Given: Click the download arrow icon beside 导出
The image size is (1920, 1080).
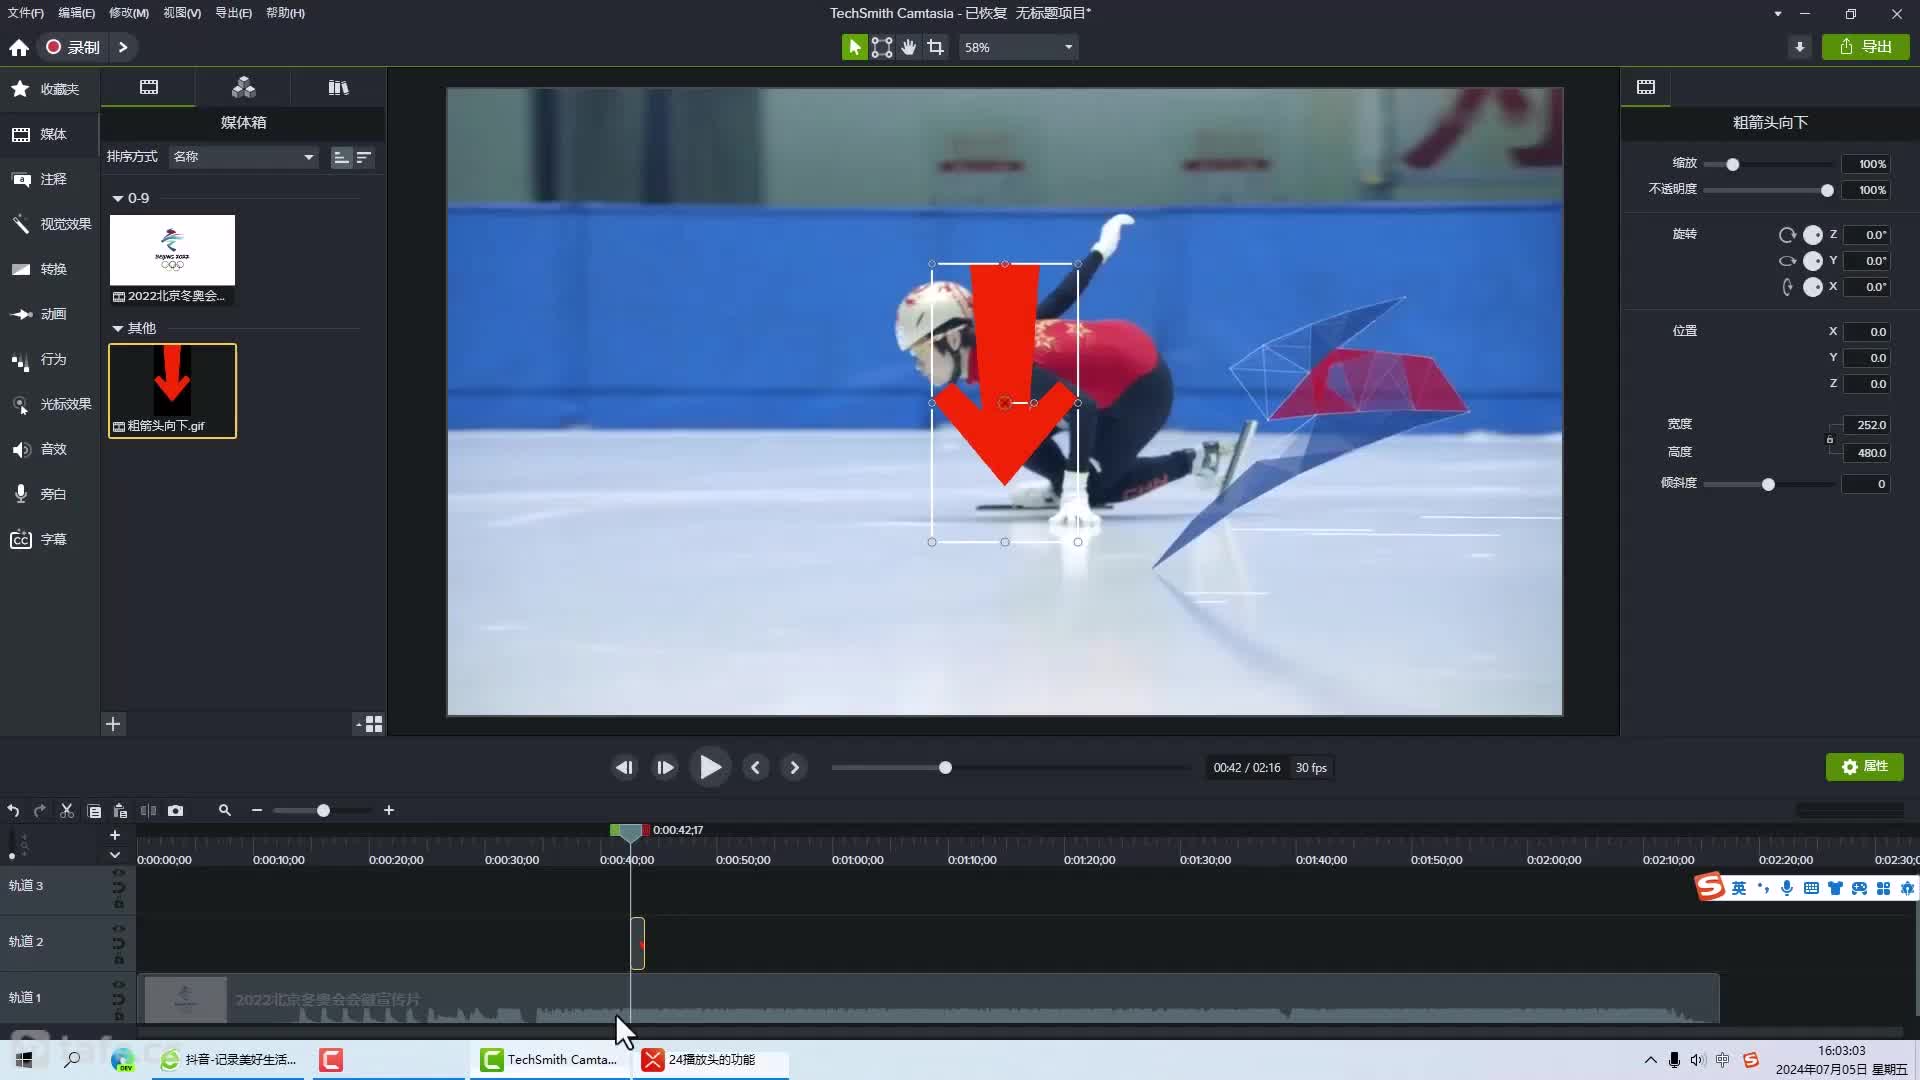Looking at the screenshot, I should [1799, 47].
